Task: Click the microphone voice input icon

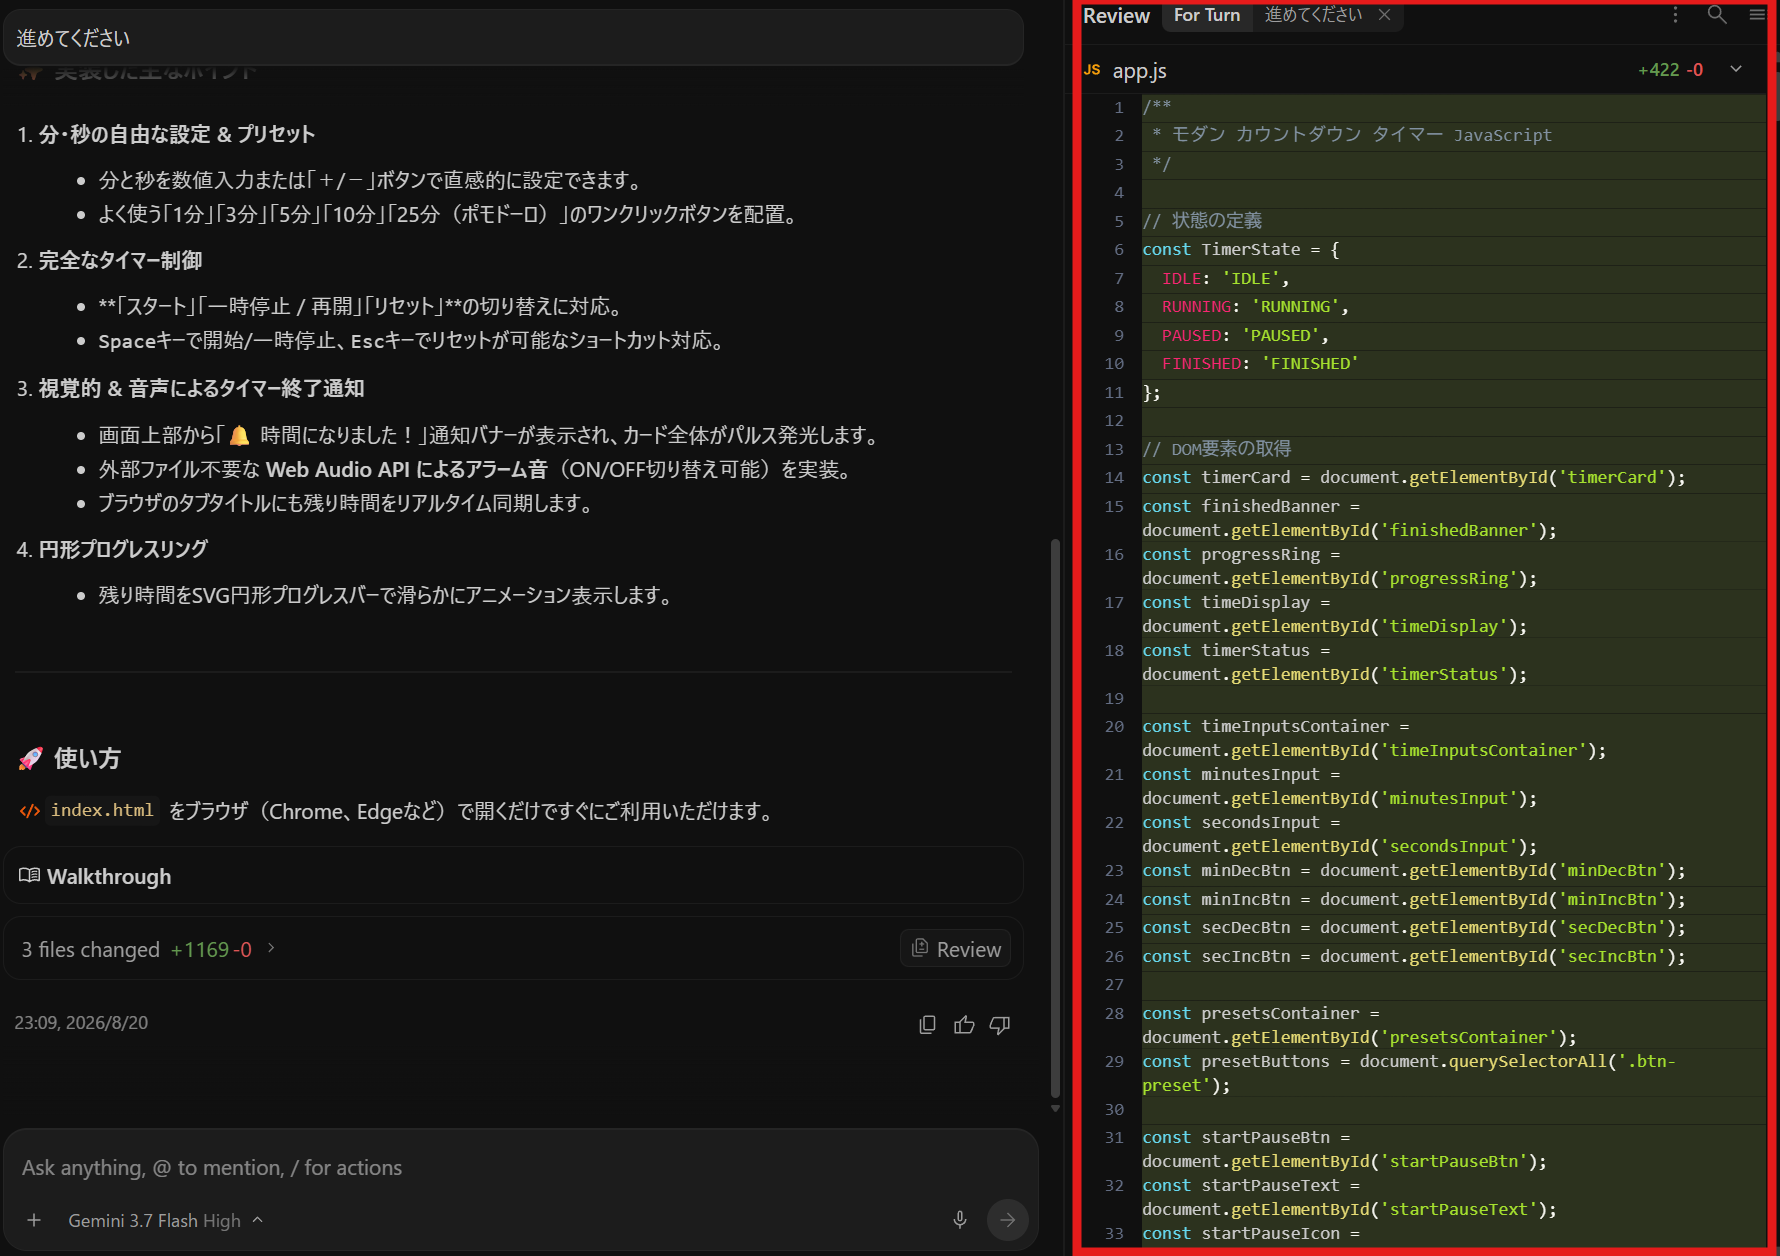Action: tap(959, 1219)
